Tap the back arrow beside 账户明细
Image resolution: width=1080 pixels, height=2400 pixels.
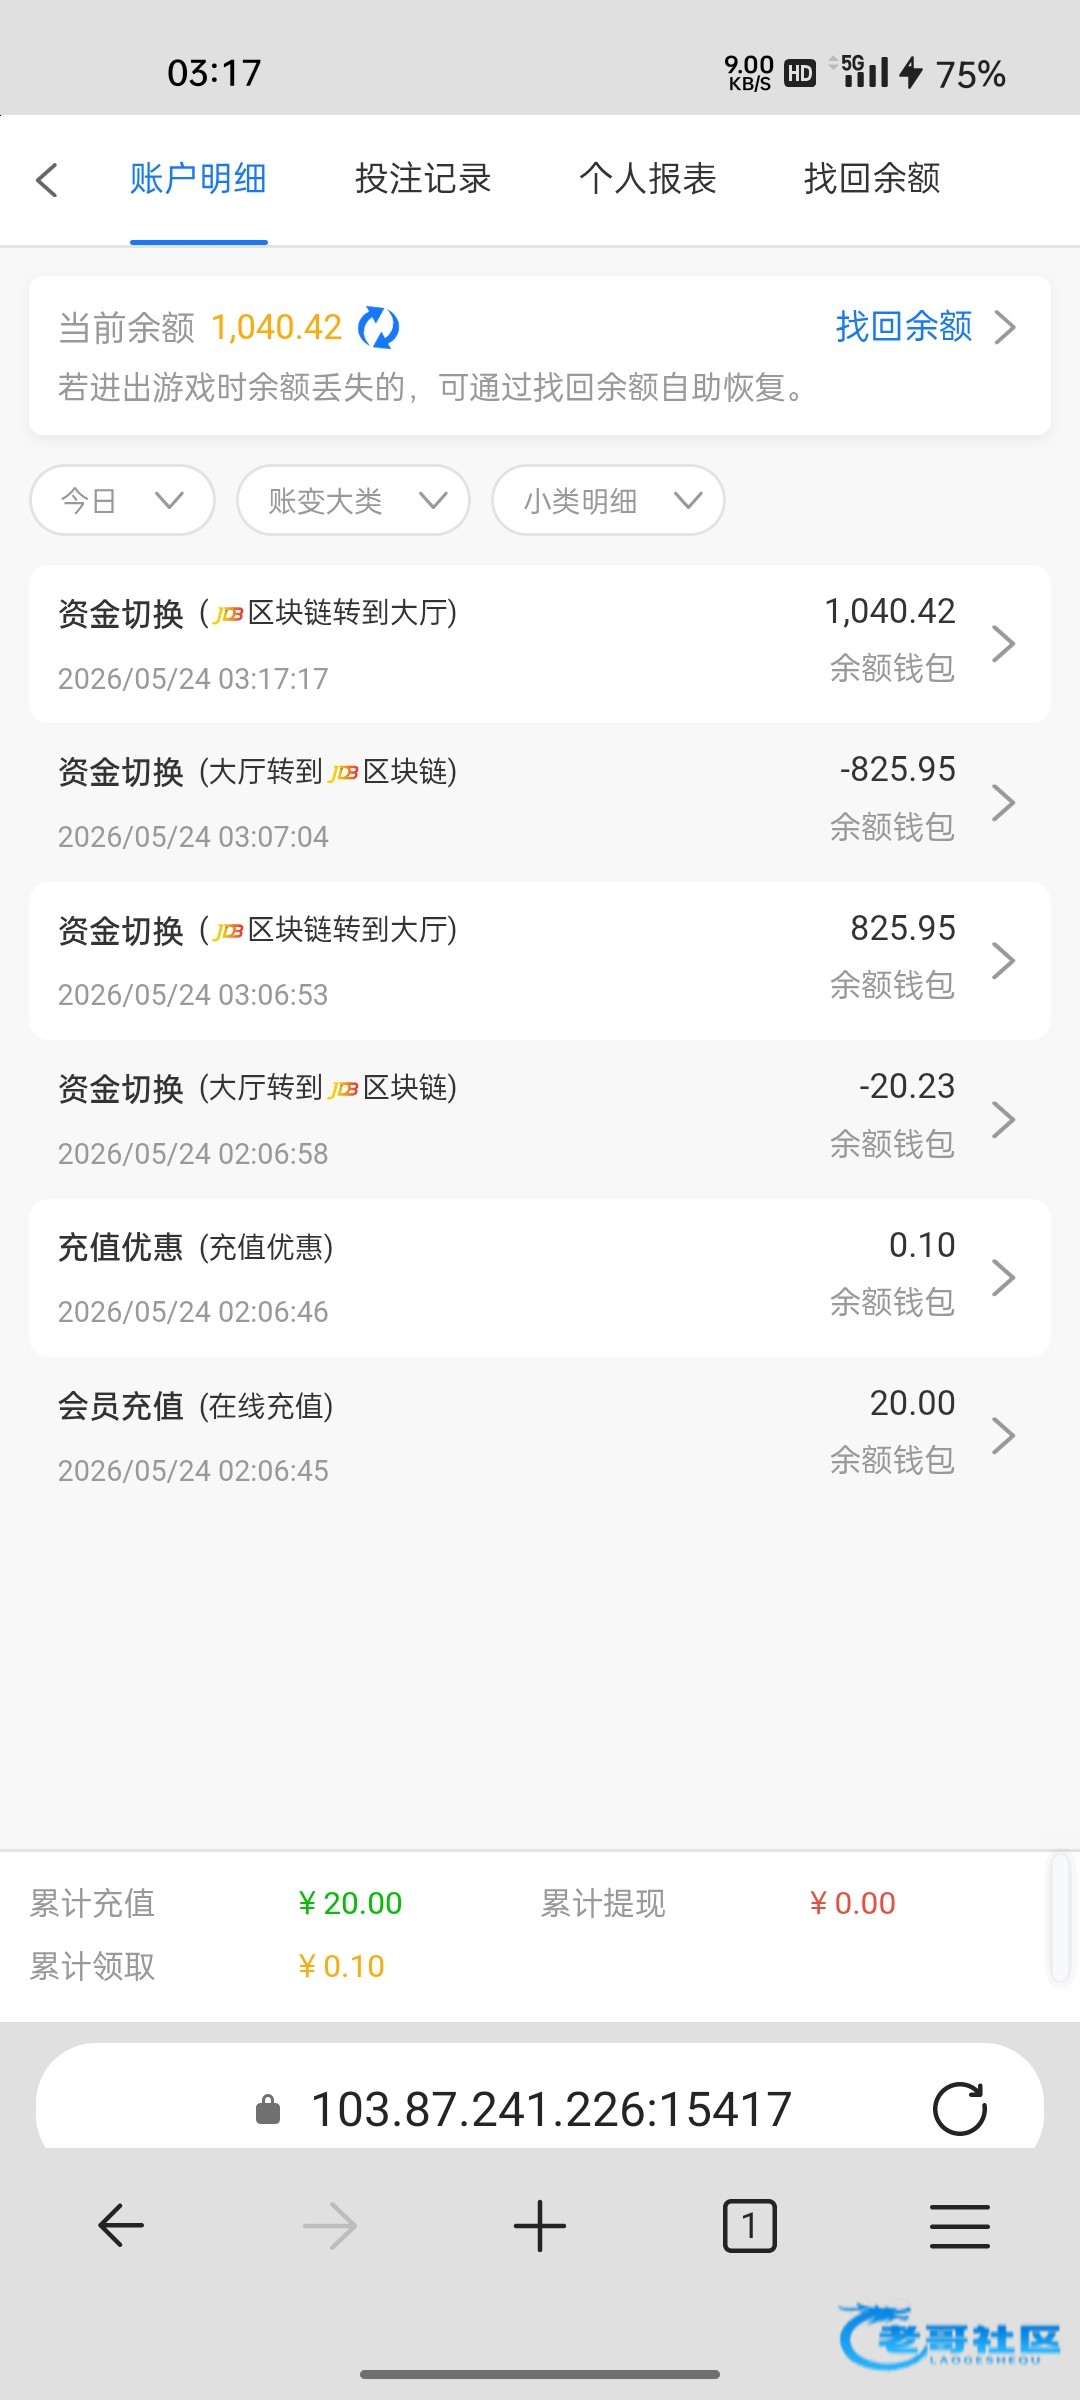tap(47, 180)
